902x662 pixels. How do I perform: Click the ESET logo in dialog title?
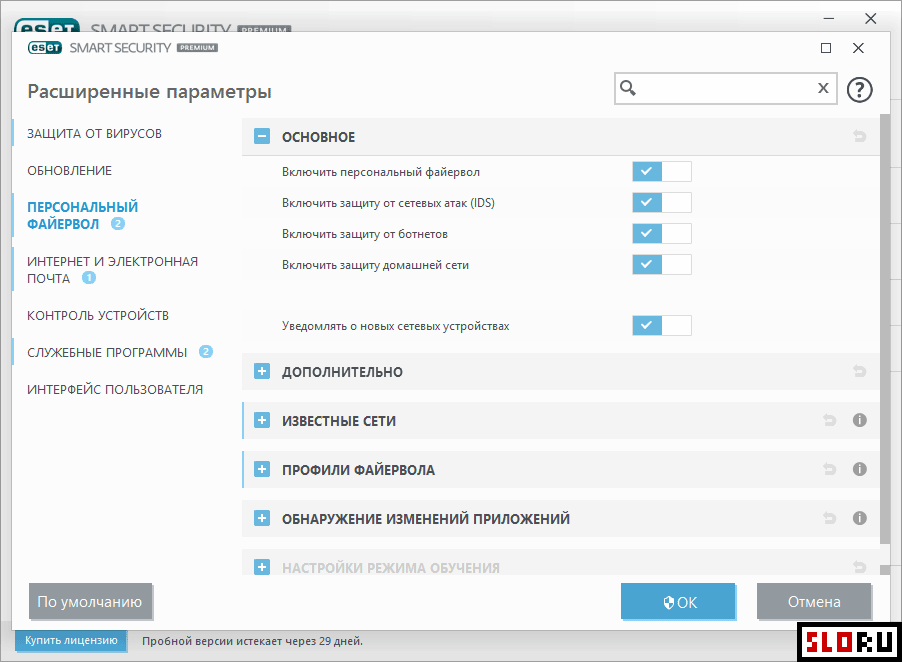45,48
